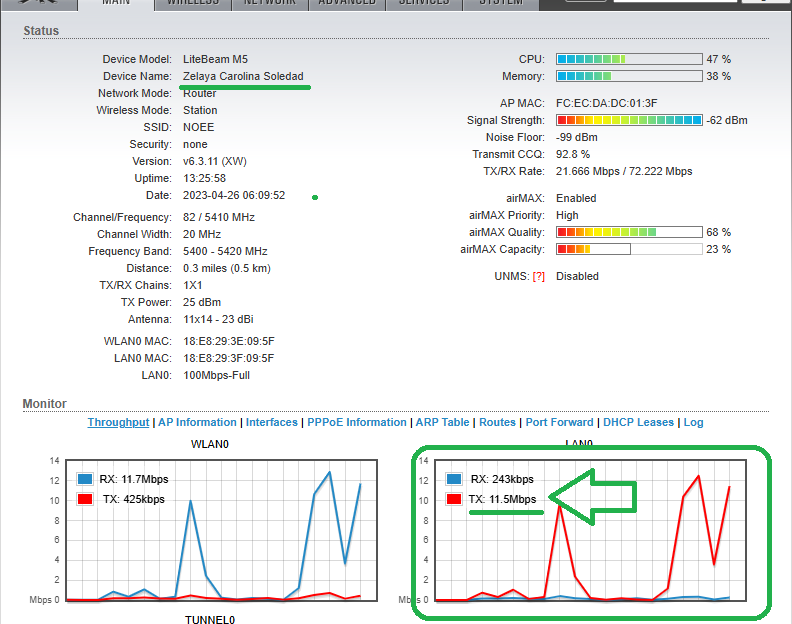The height and width of the screenshot is (624, 792).
Task: Click the Port Forward link
Action: pos(559,422)
